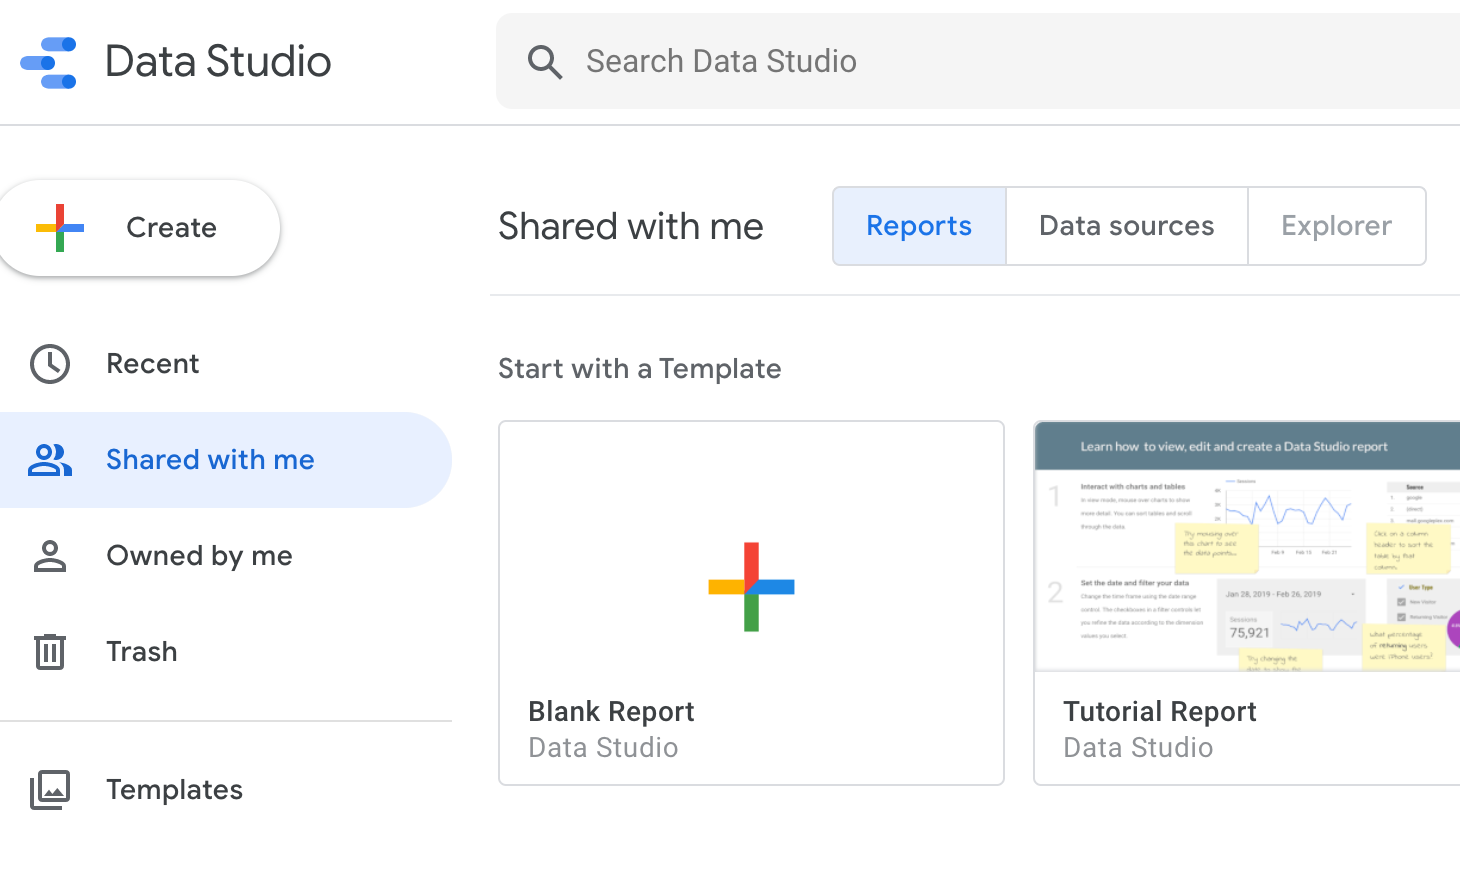Click the Data Studio title text
Viewport: 1460px width, 886px height.
click(x=218, y=62)
